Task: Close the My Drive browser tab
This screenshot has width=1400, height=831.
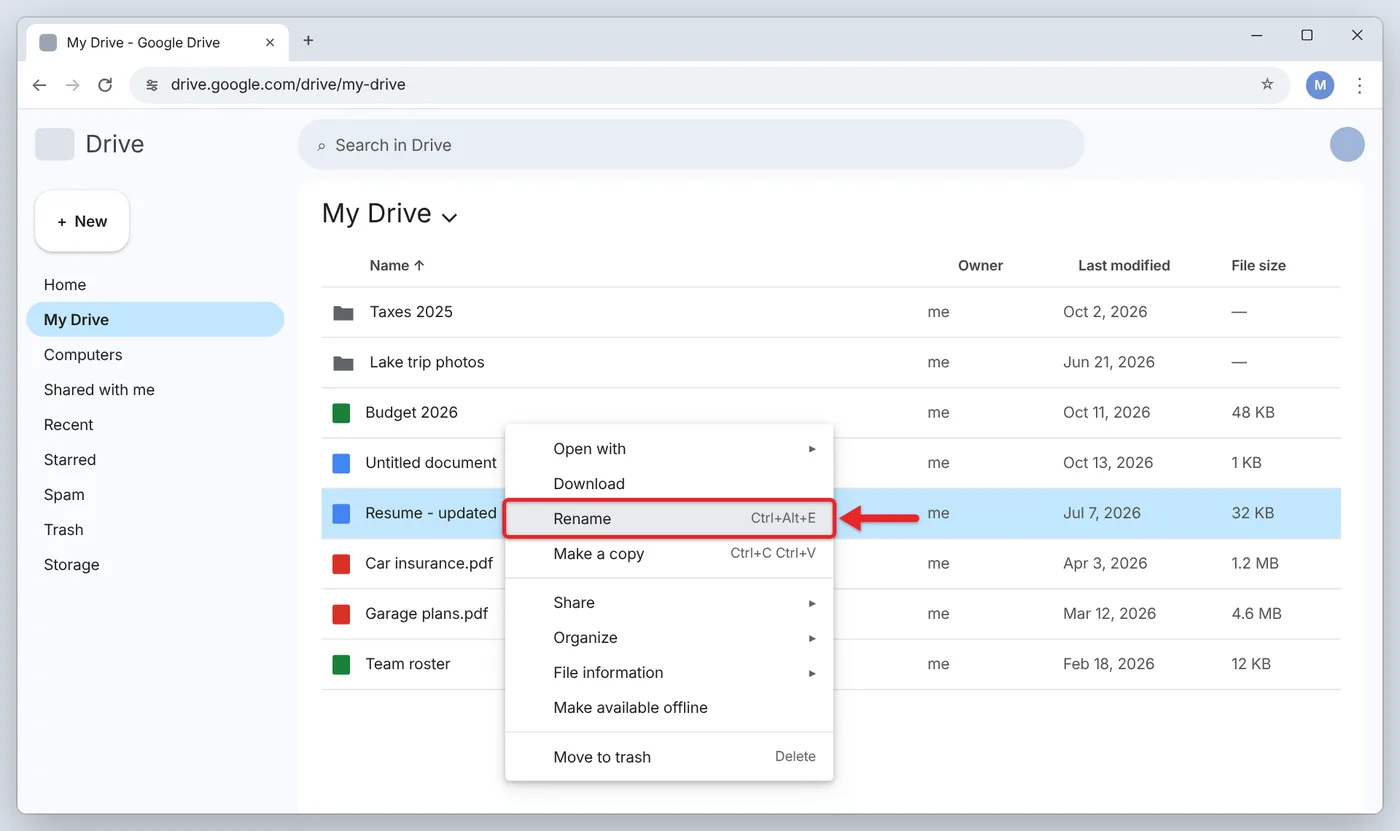Action: (269, 42)
